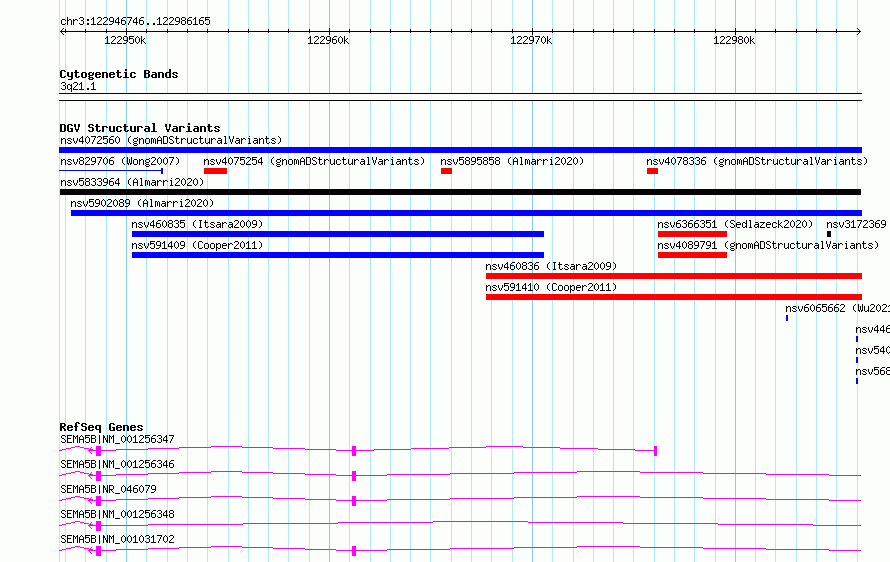The height and width of the screenshot is (562, 890).
Task: Click the black nsv5833964 variant bar
Action: 460,192
